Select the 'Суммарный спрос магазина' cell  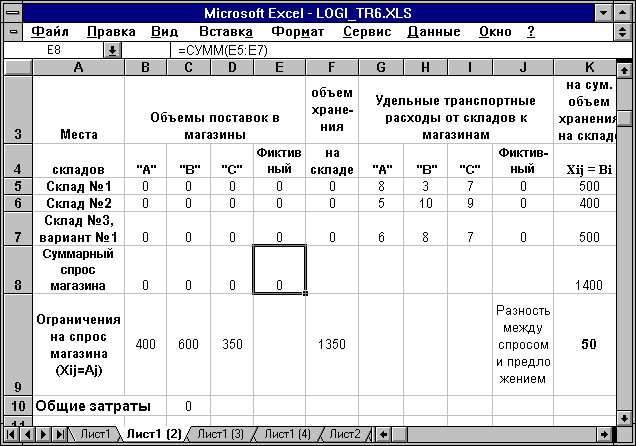coord(79,270)
